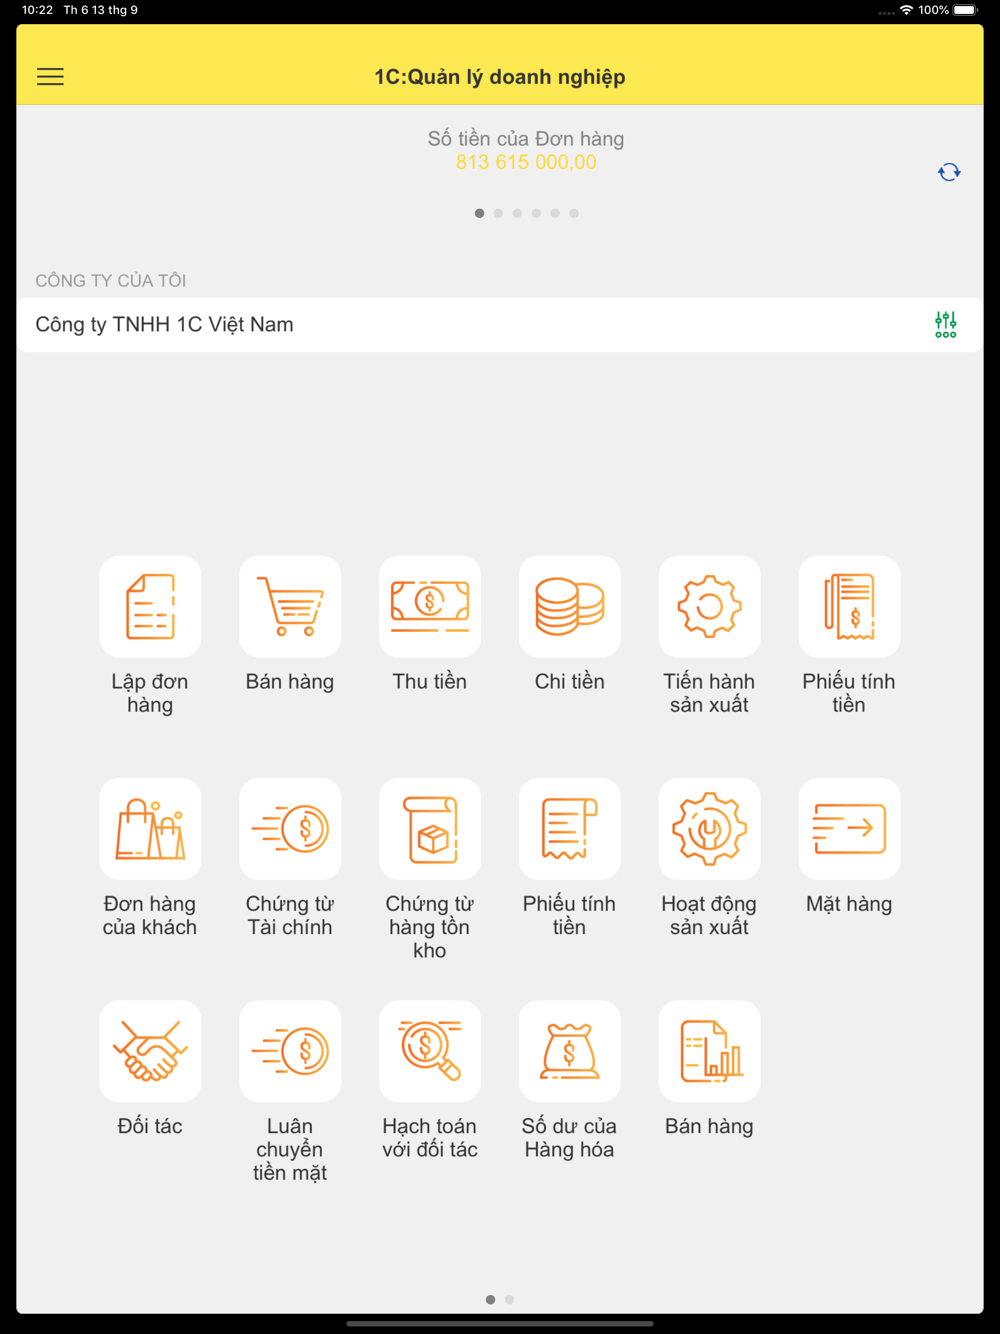
Task: Open company filter settings icon
Action: pyautogui.click(x=945, y=324)
